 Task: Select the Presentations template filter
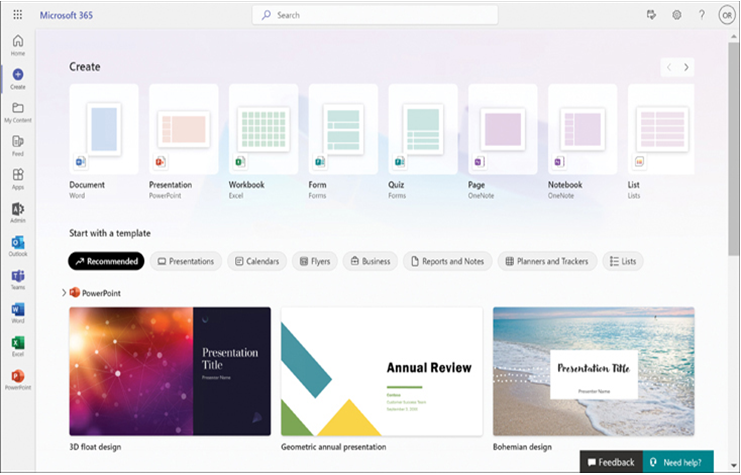pos(186,261)
